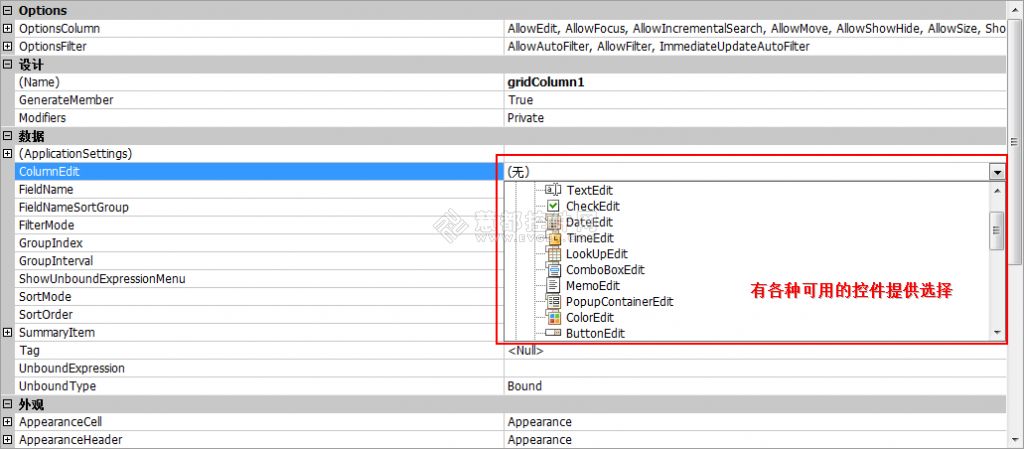Image resolution: width=1024 pixels, height=449 pixels.
Task: Click the AppearanceCell Appearance value
Action: point(539,422)
